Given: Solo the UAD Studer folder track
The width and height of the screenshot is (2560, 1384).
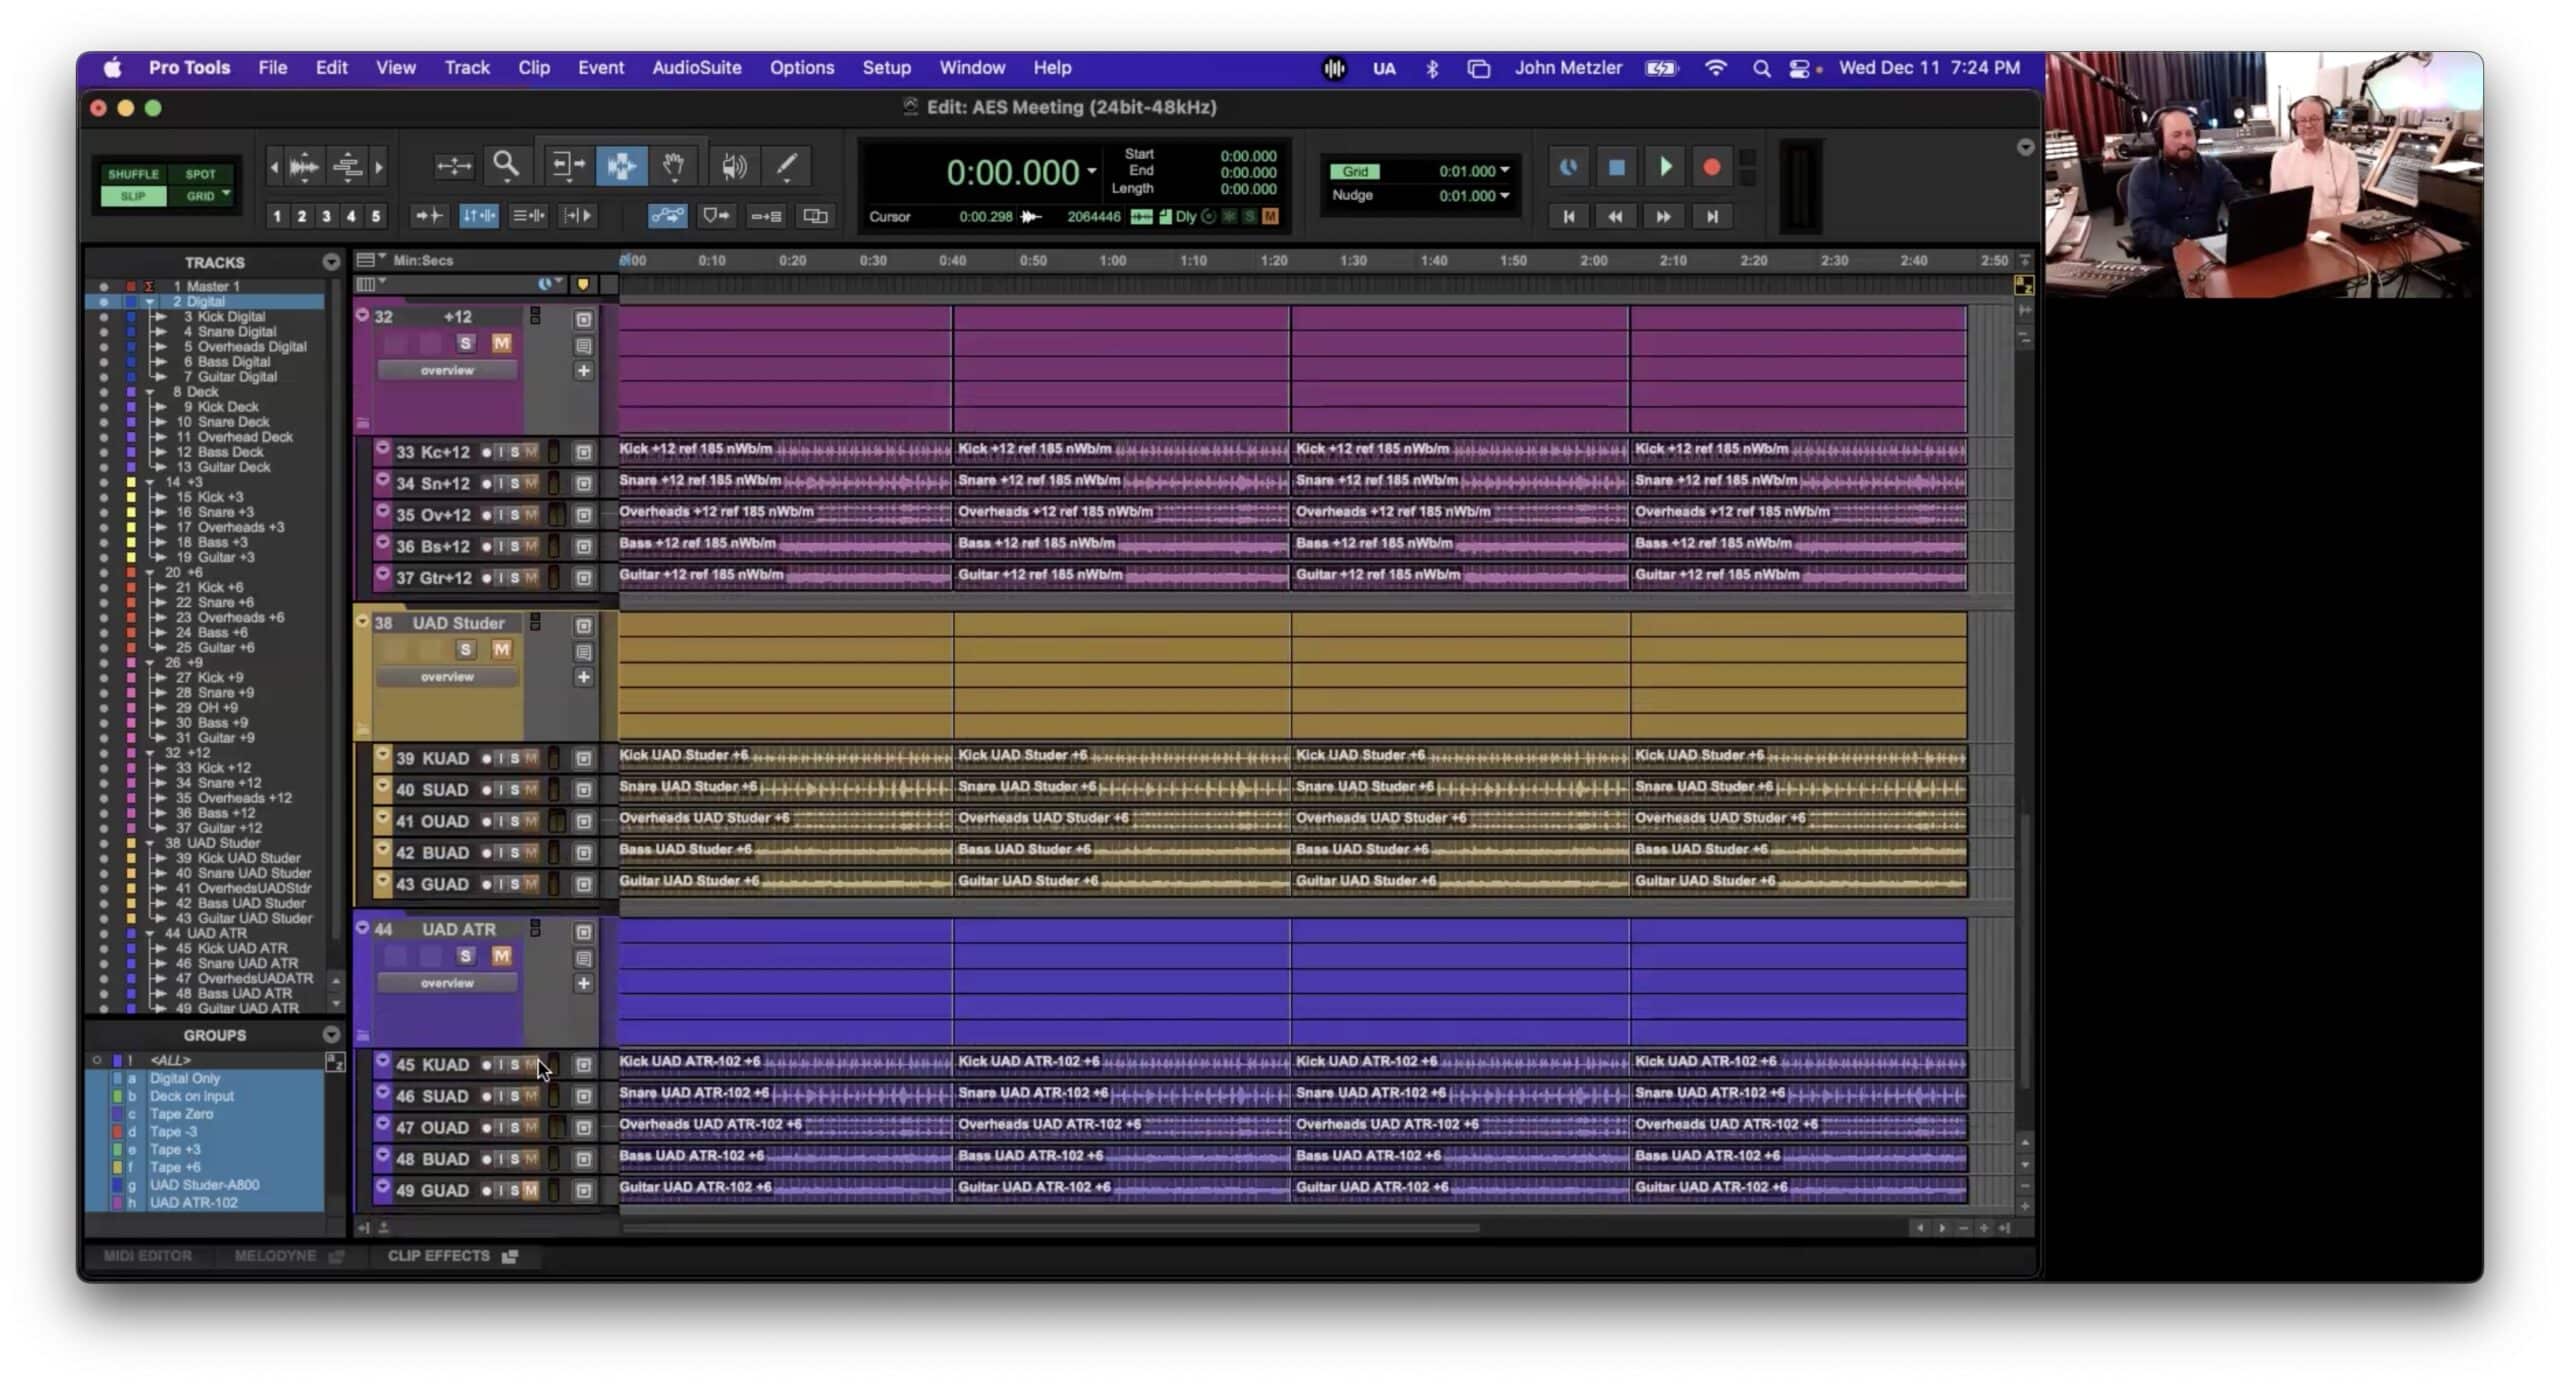Looking at the screenshot, I should 465,650.
